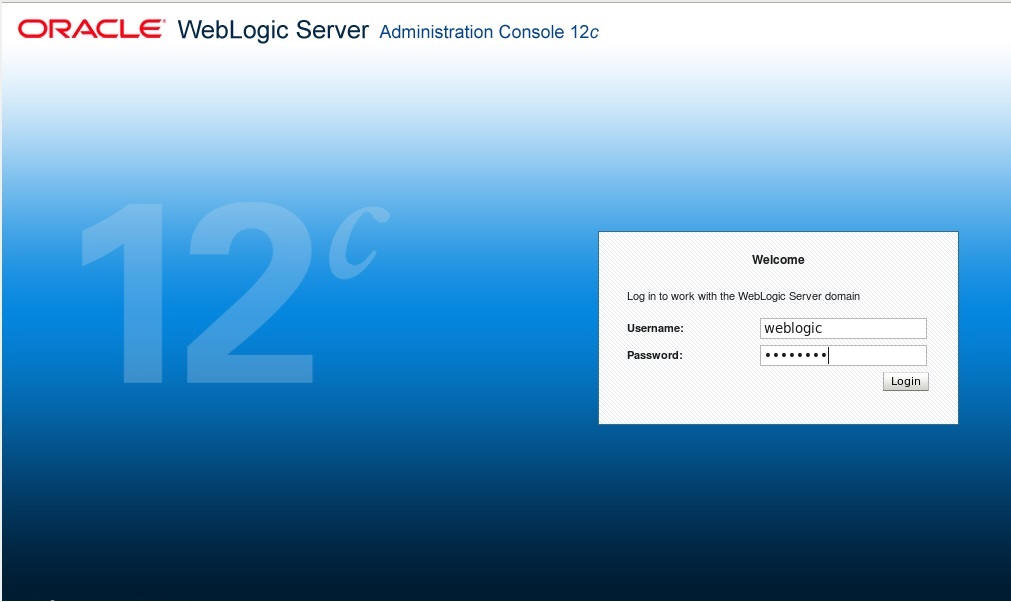Focus the Password input field
This screenshot has width=1011, height=602.
843,355
